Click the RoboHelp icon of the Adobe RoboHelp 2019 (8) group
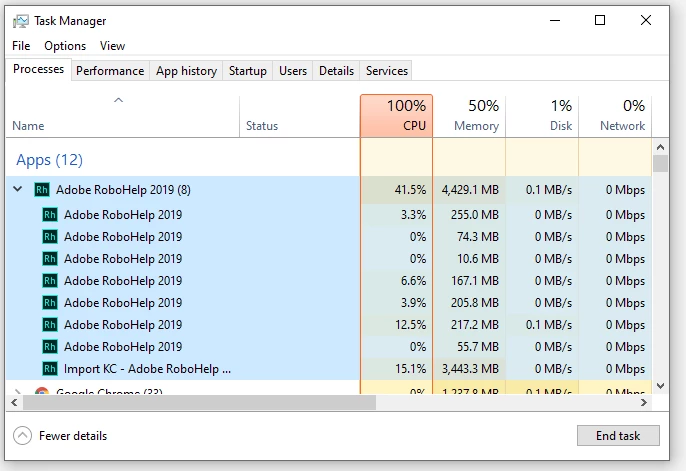The image size is (686, 471). 42,190
